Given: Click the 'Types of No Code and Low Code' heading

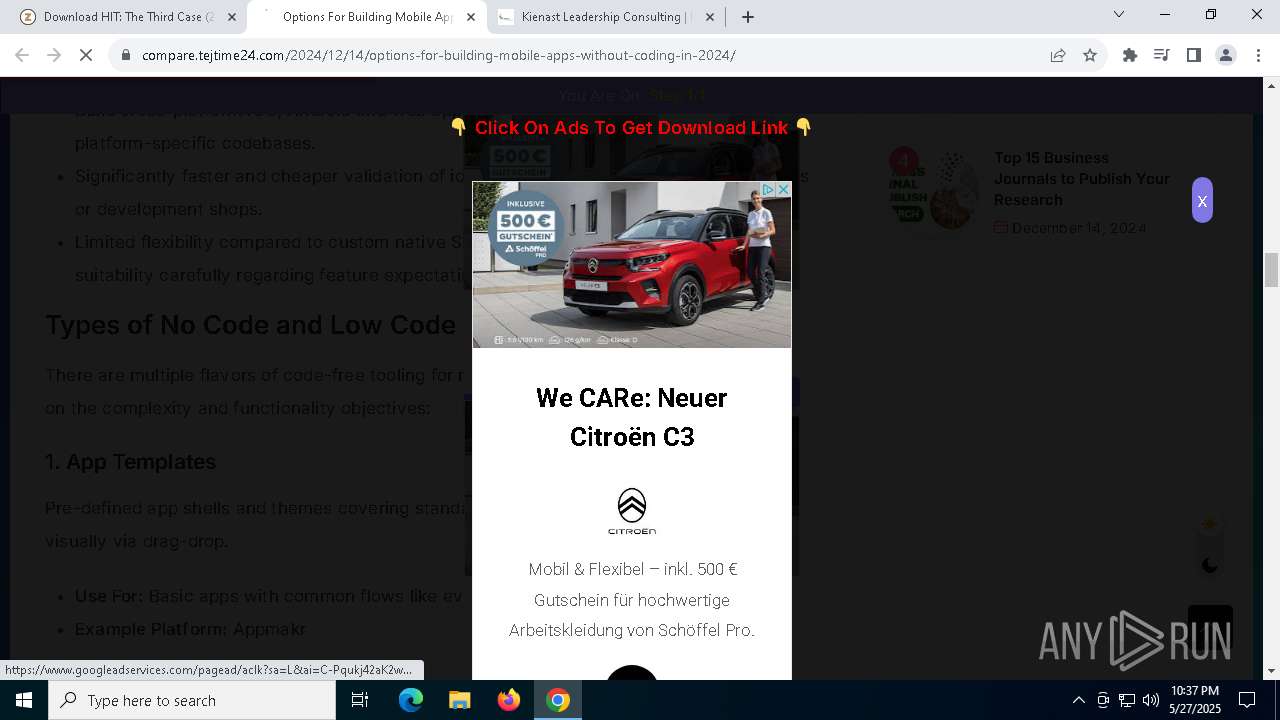Looking at the screenshot, I should (250, 325).
